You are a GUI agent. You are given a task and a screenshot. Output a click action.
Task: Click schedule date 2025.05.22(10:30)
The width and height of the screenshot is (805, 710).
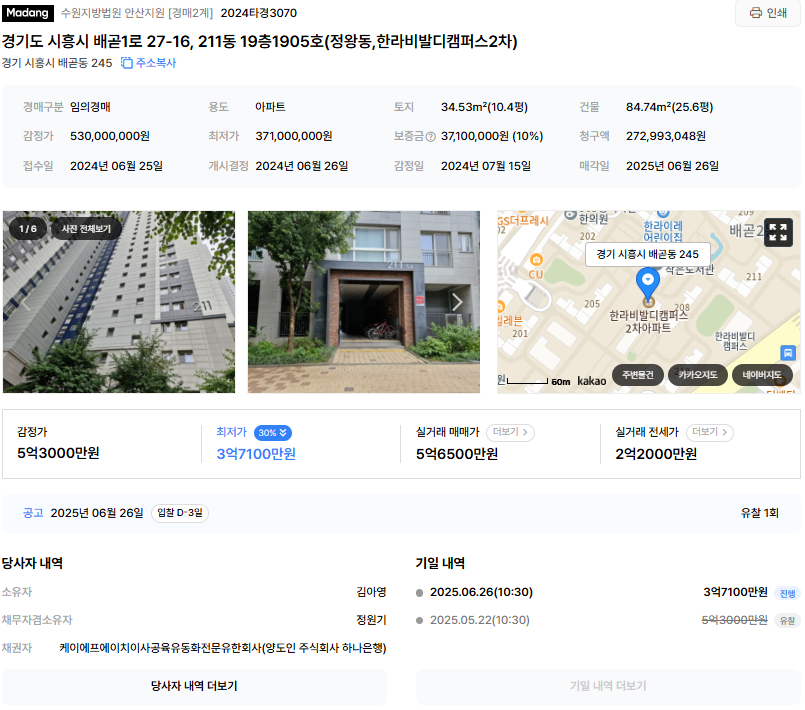click(480, 620)
